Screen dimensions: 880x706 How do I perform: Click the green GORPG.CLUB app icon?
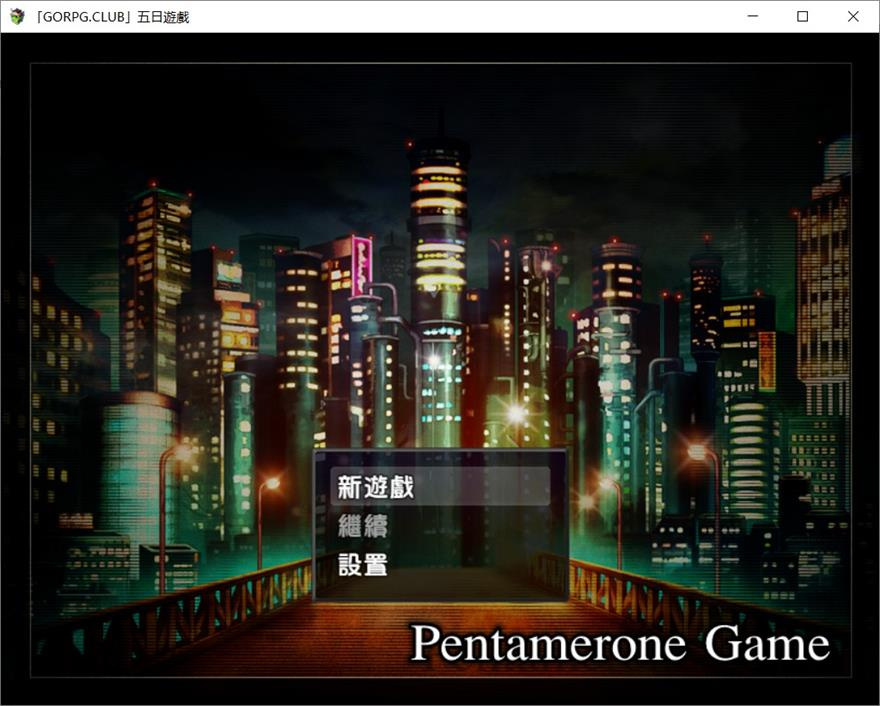[17, 16]
